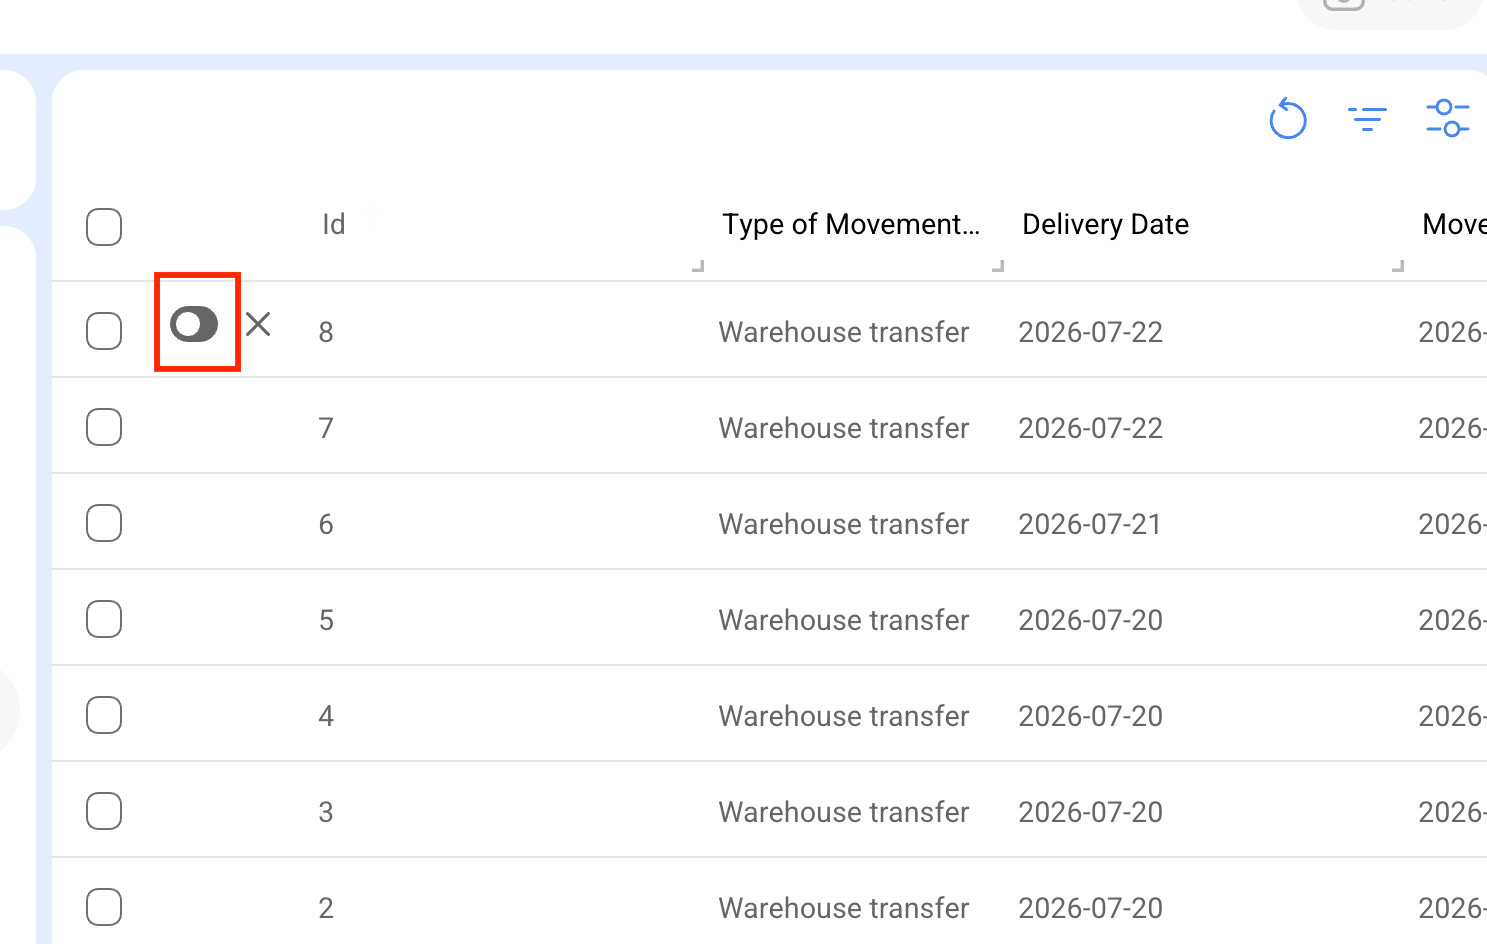1487x944 pixels.
Task: Click the Id column resize handle
Action: 698,266
